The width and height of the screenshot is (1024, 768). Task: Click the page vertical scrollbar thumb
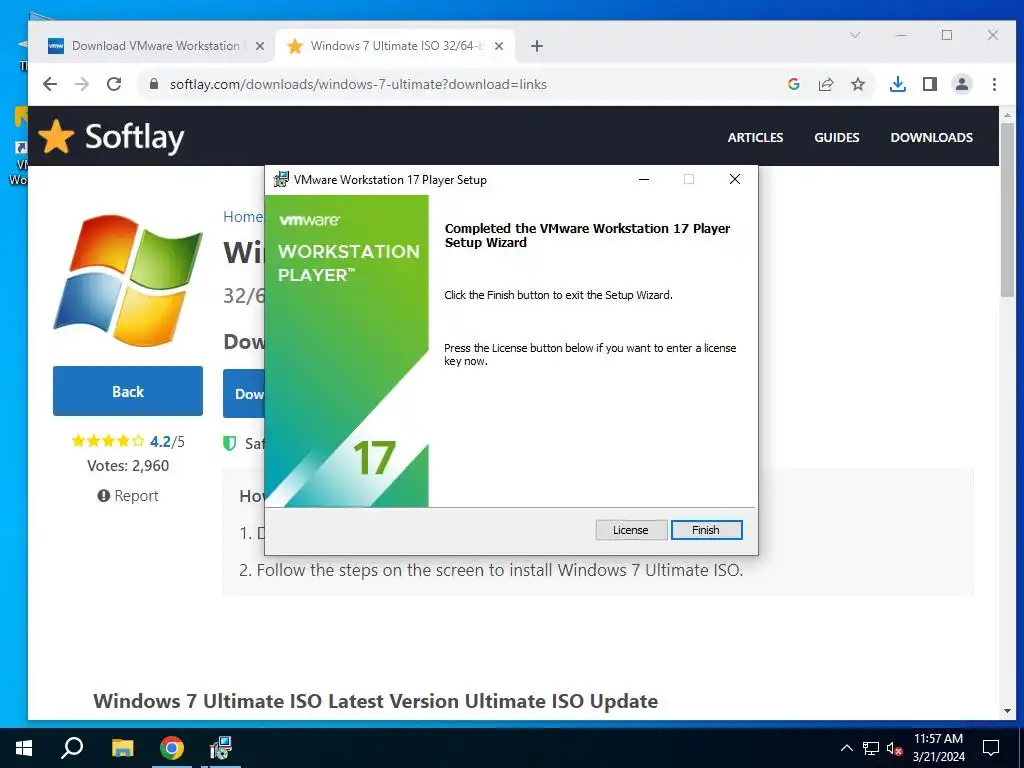click(1007, 209)
